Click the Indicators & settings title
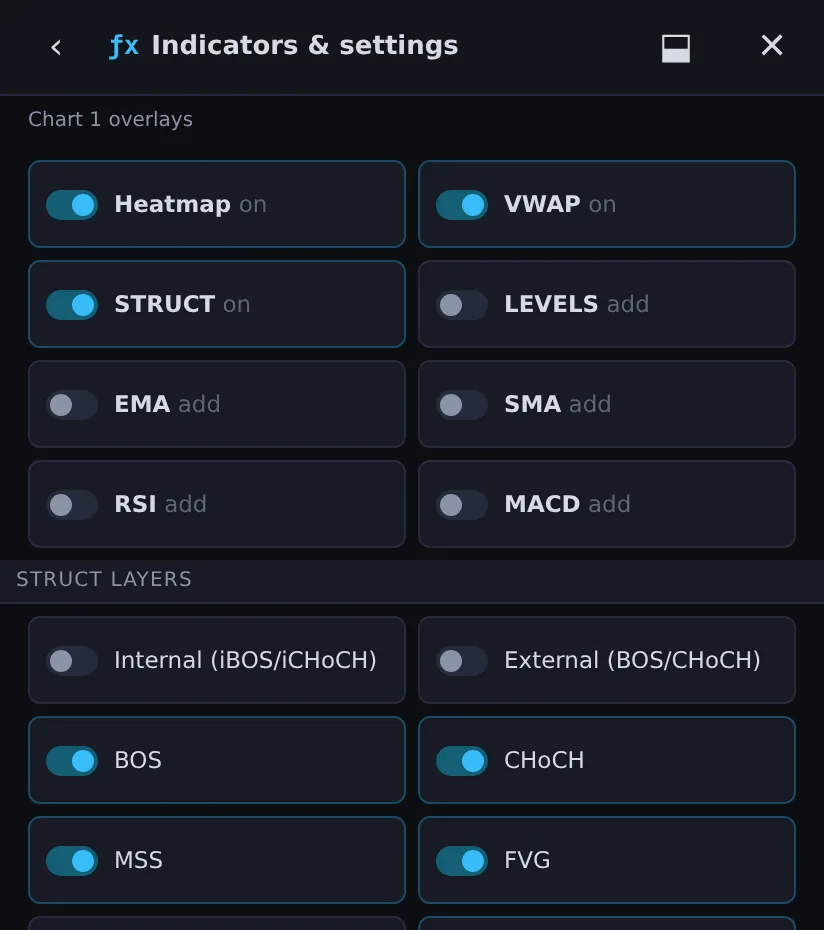The image size is (824, 930). (305, 45)
